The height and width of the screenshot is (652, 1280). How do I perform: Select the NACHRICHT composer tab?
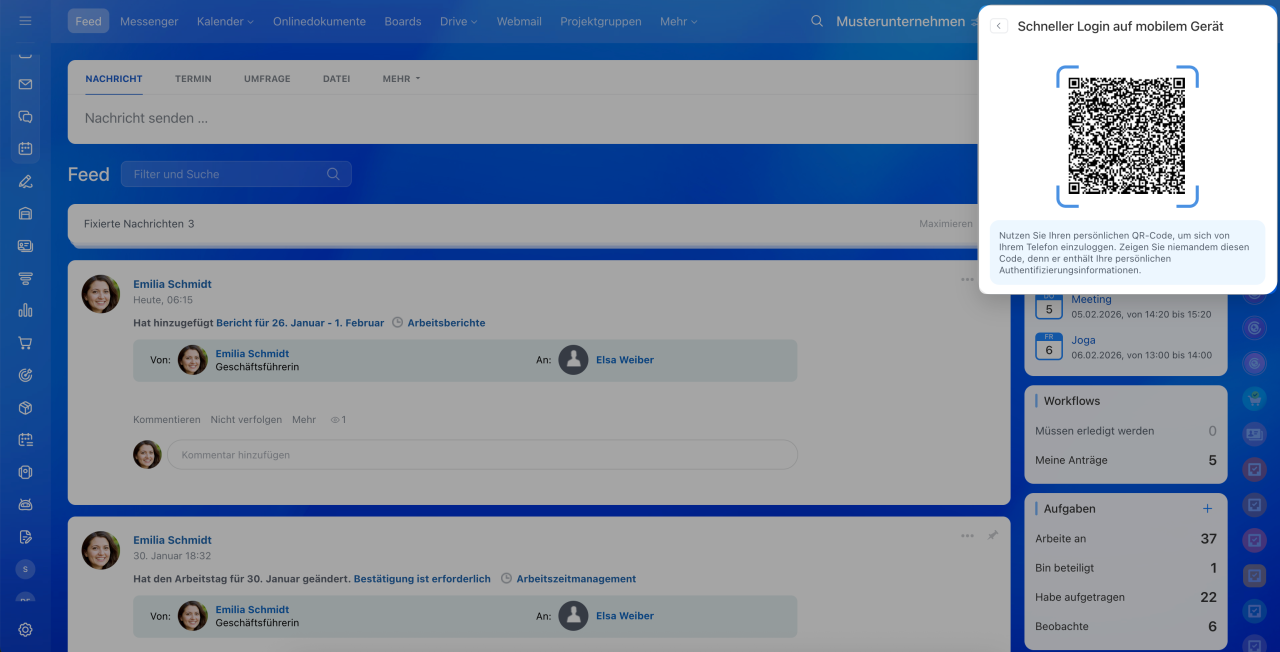pyautogui.click(x=114, y=79)
